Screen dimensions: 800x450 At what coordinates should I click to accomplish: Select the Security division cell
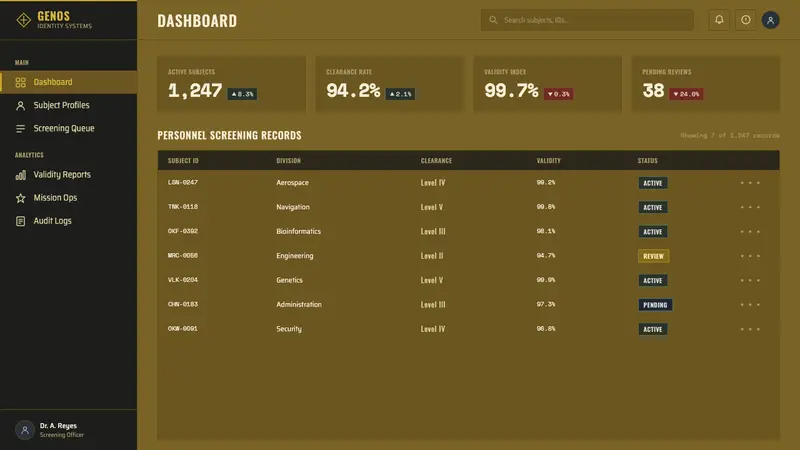(x=289, y=329)
